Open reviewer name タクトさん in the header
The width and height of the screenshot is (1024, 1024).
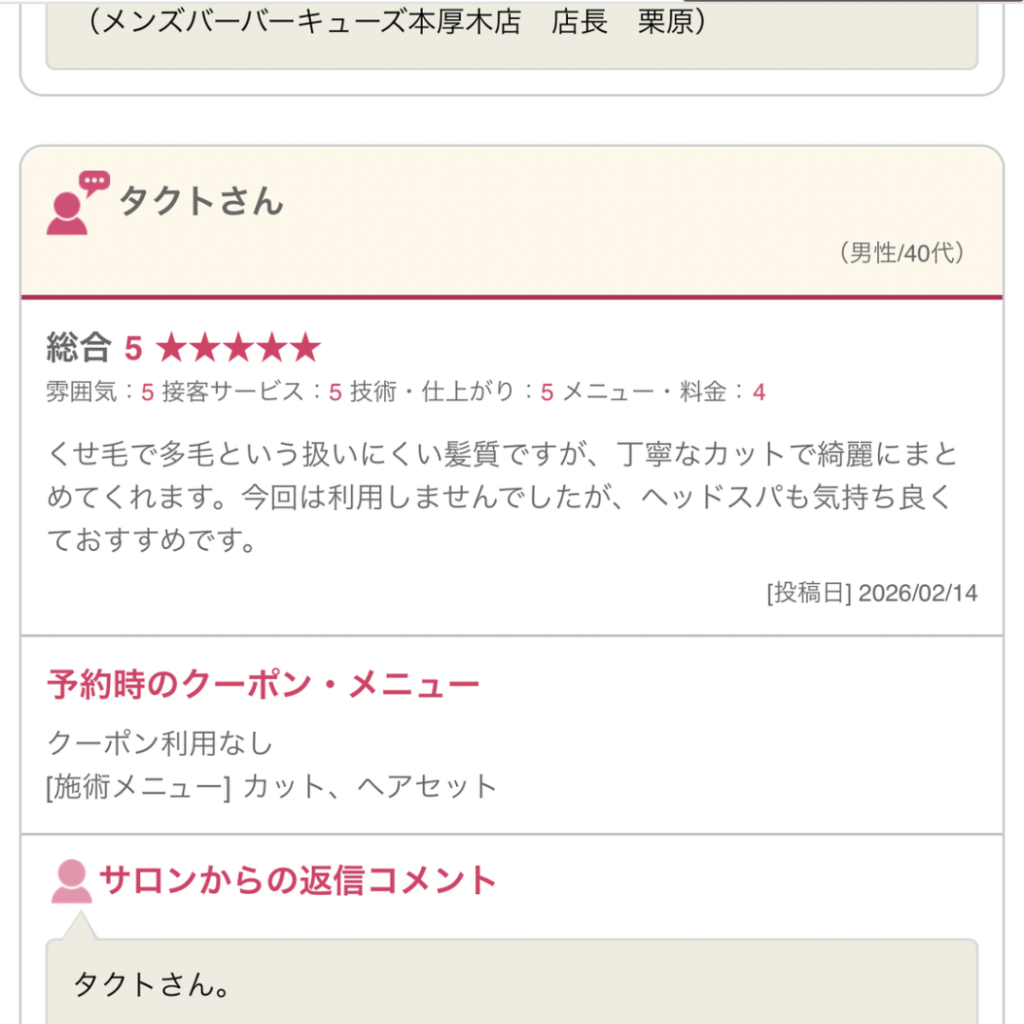(201, 201)
